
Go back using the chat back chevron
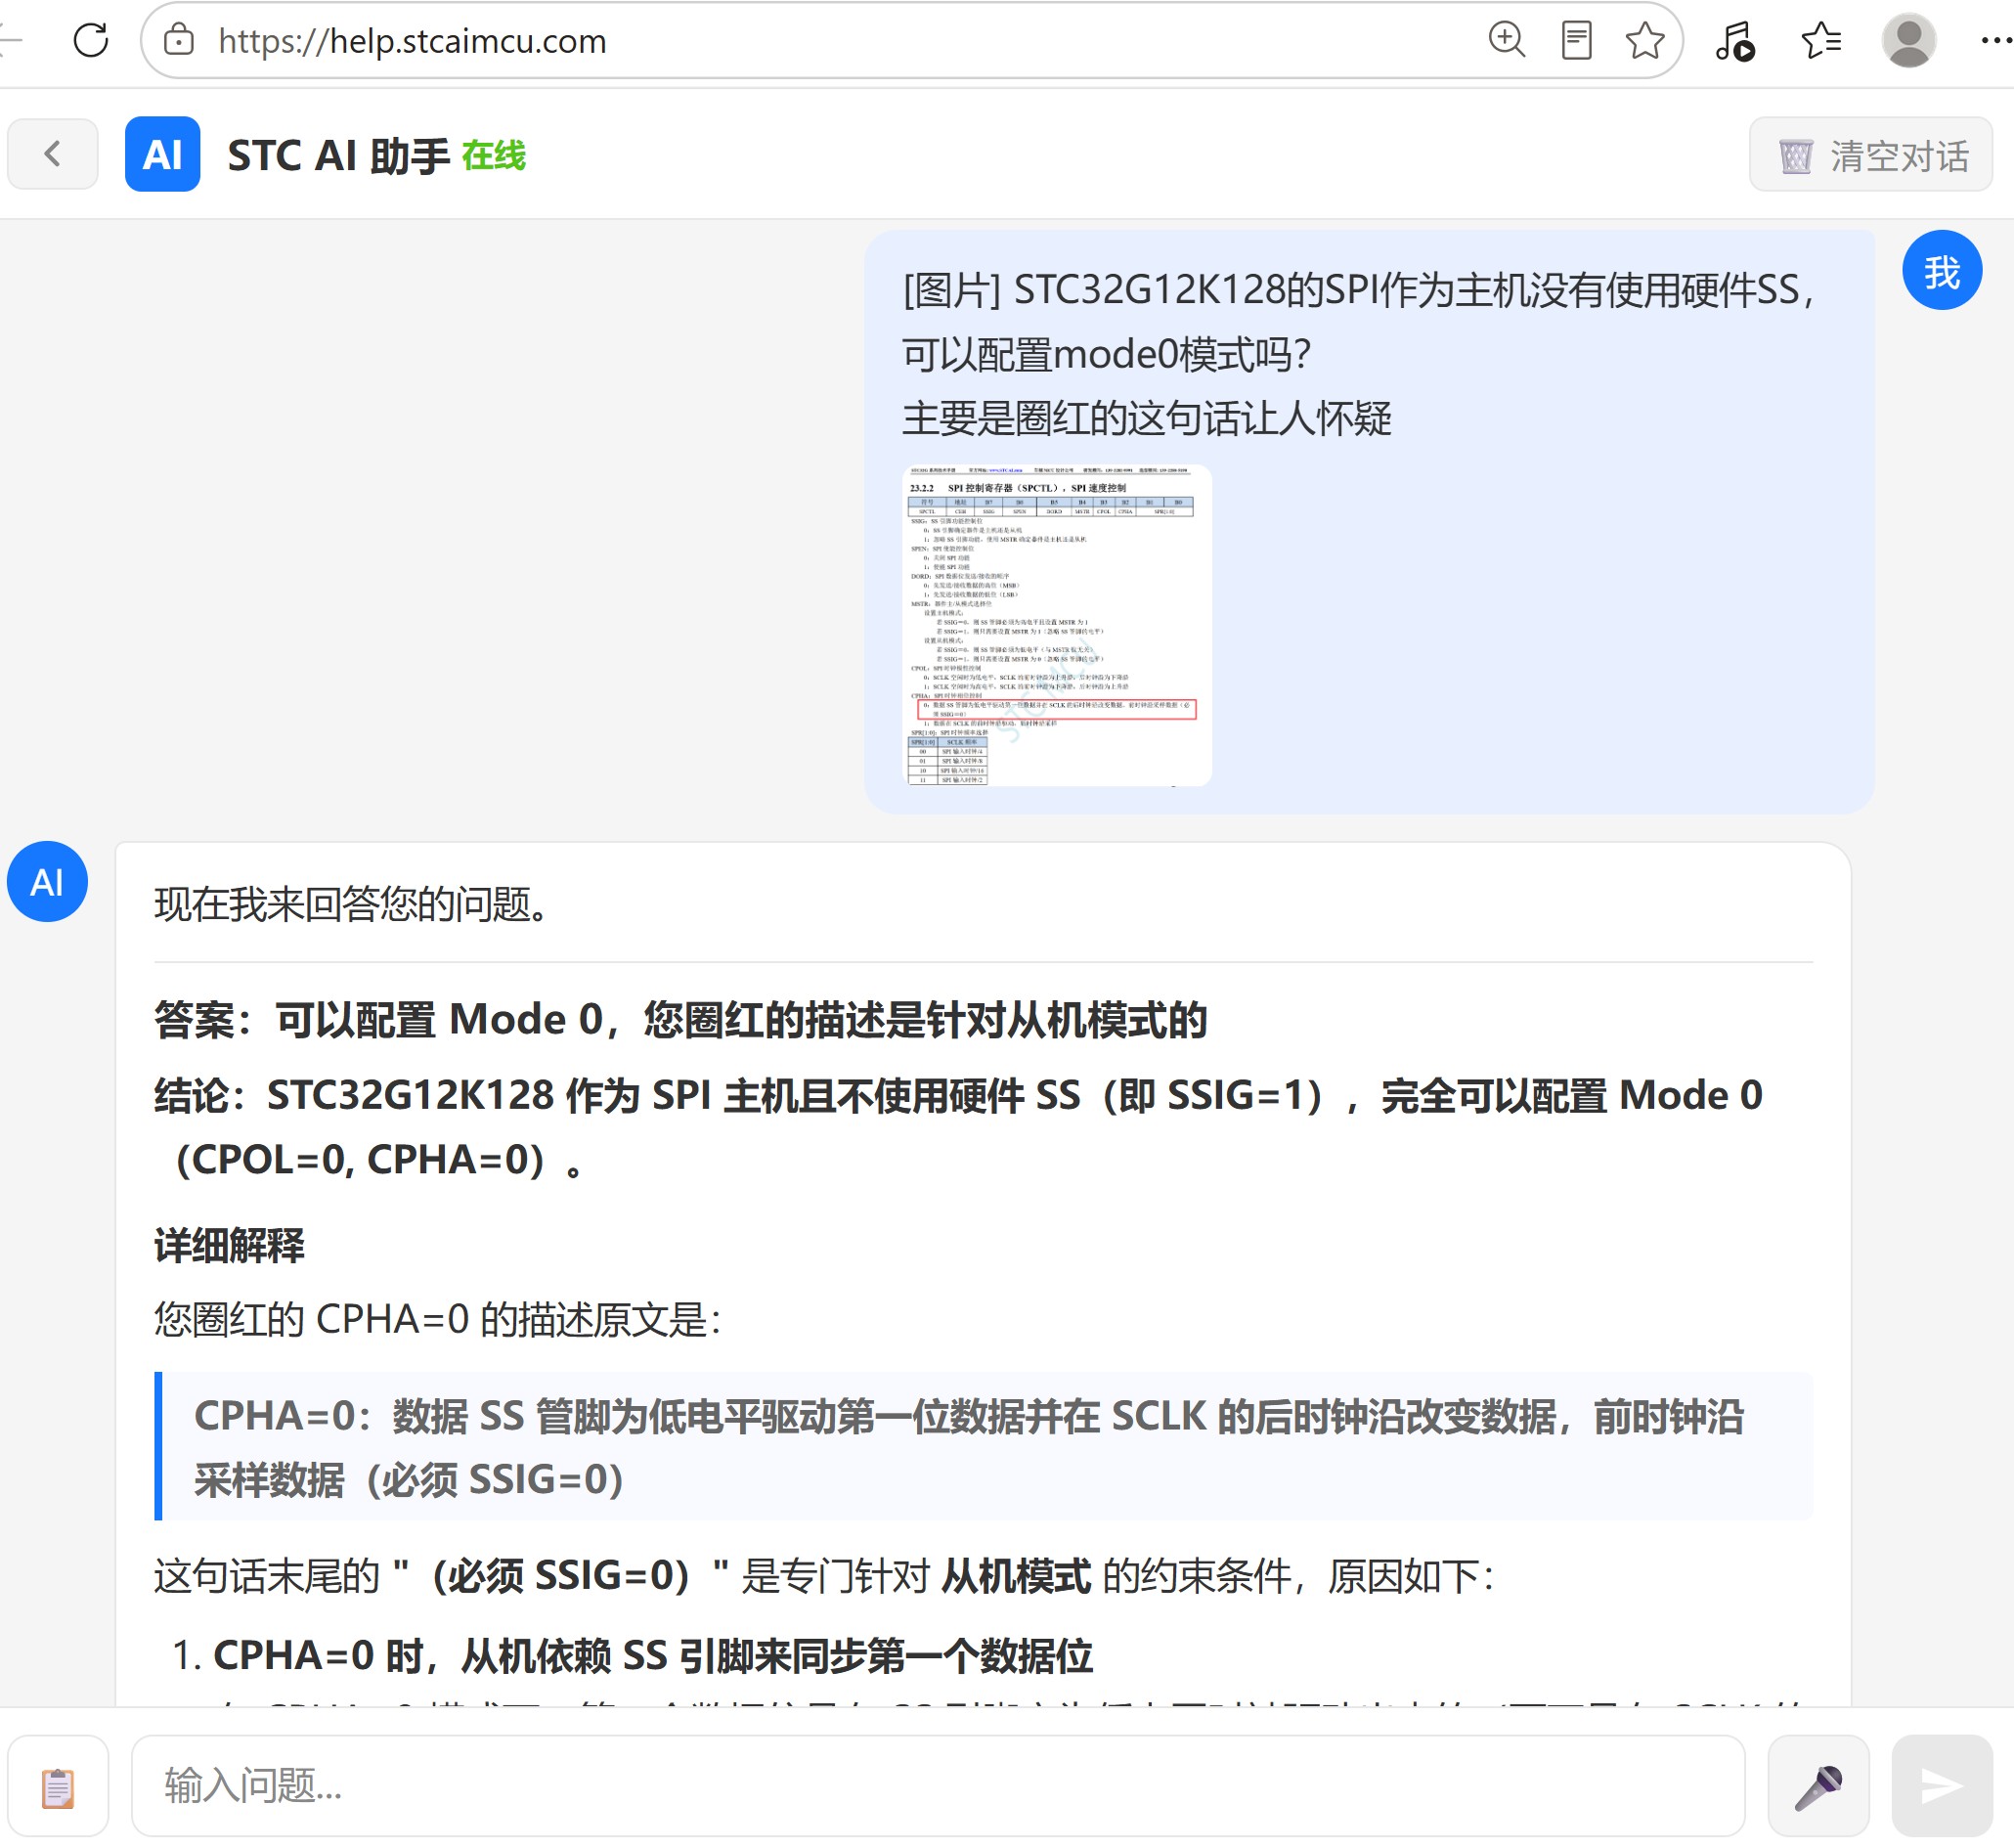[53, 154]
